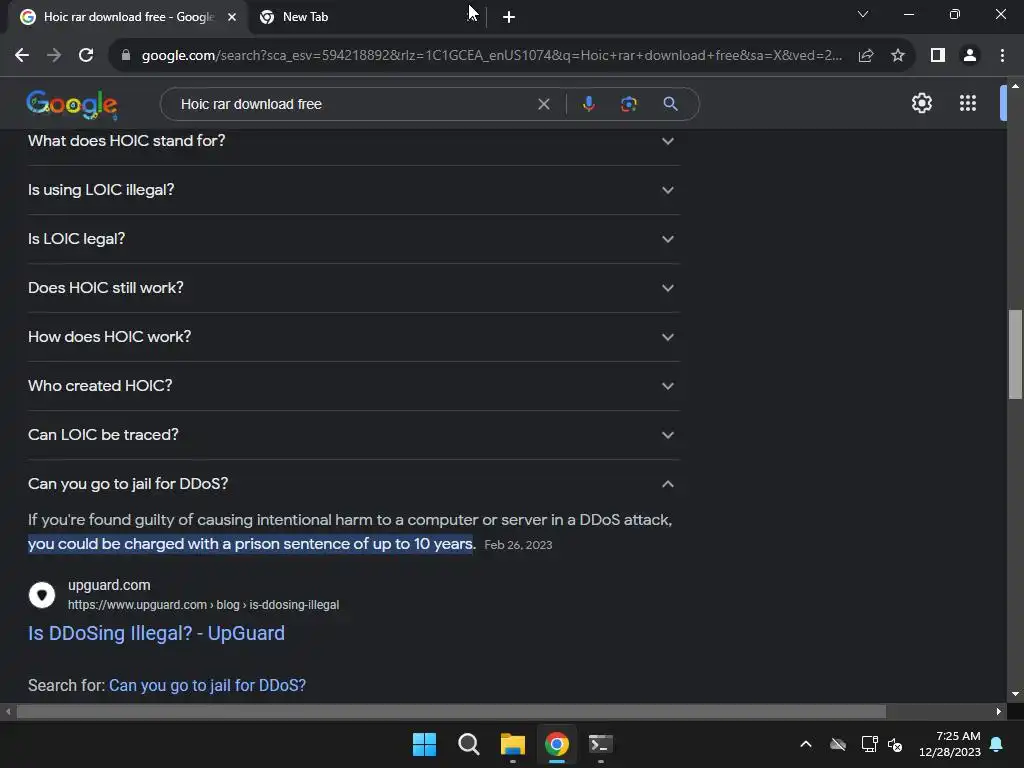The height and width of the screenshot is (768, 1024).
Task: Open a new tab with plus button
Action: click(x=509, y=17)
